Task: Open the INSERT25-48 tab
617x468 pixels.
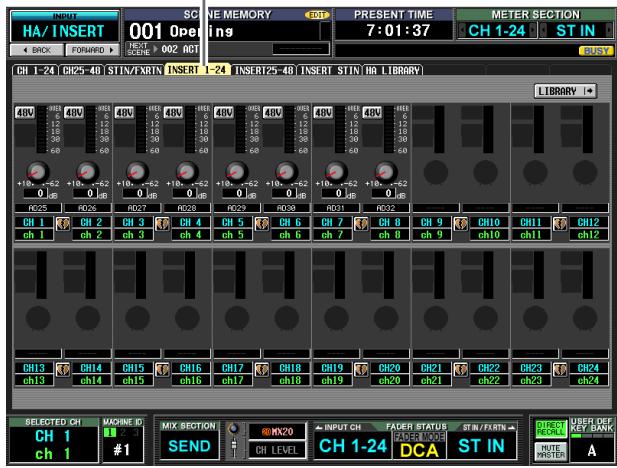Action: click(264, 70)
